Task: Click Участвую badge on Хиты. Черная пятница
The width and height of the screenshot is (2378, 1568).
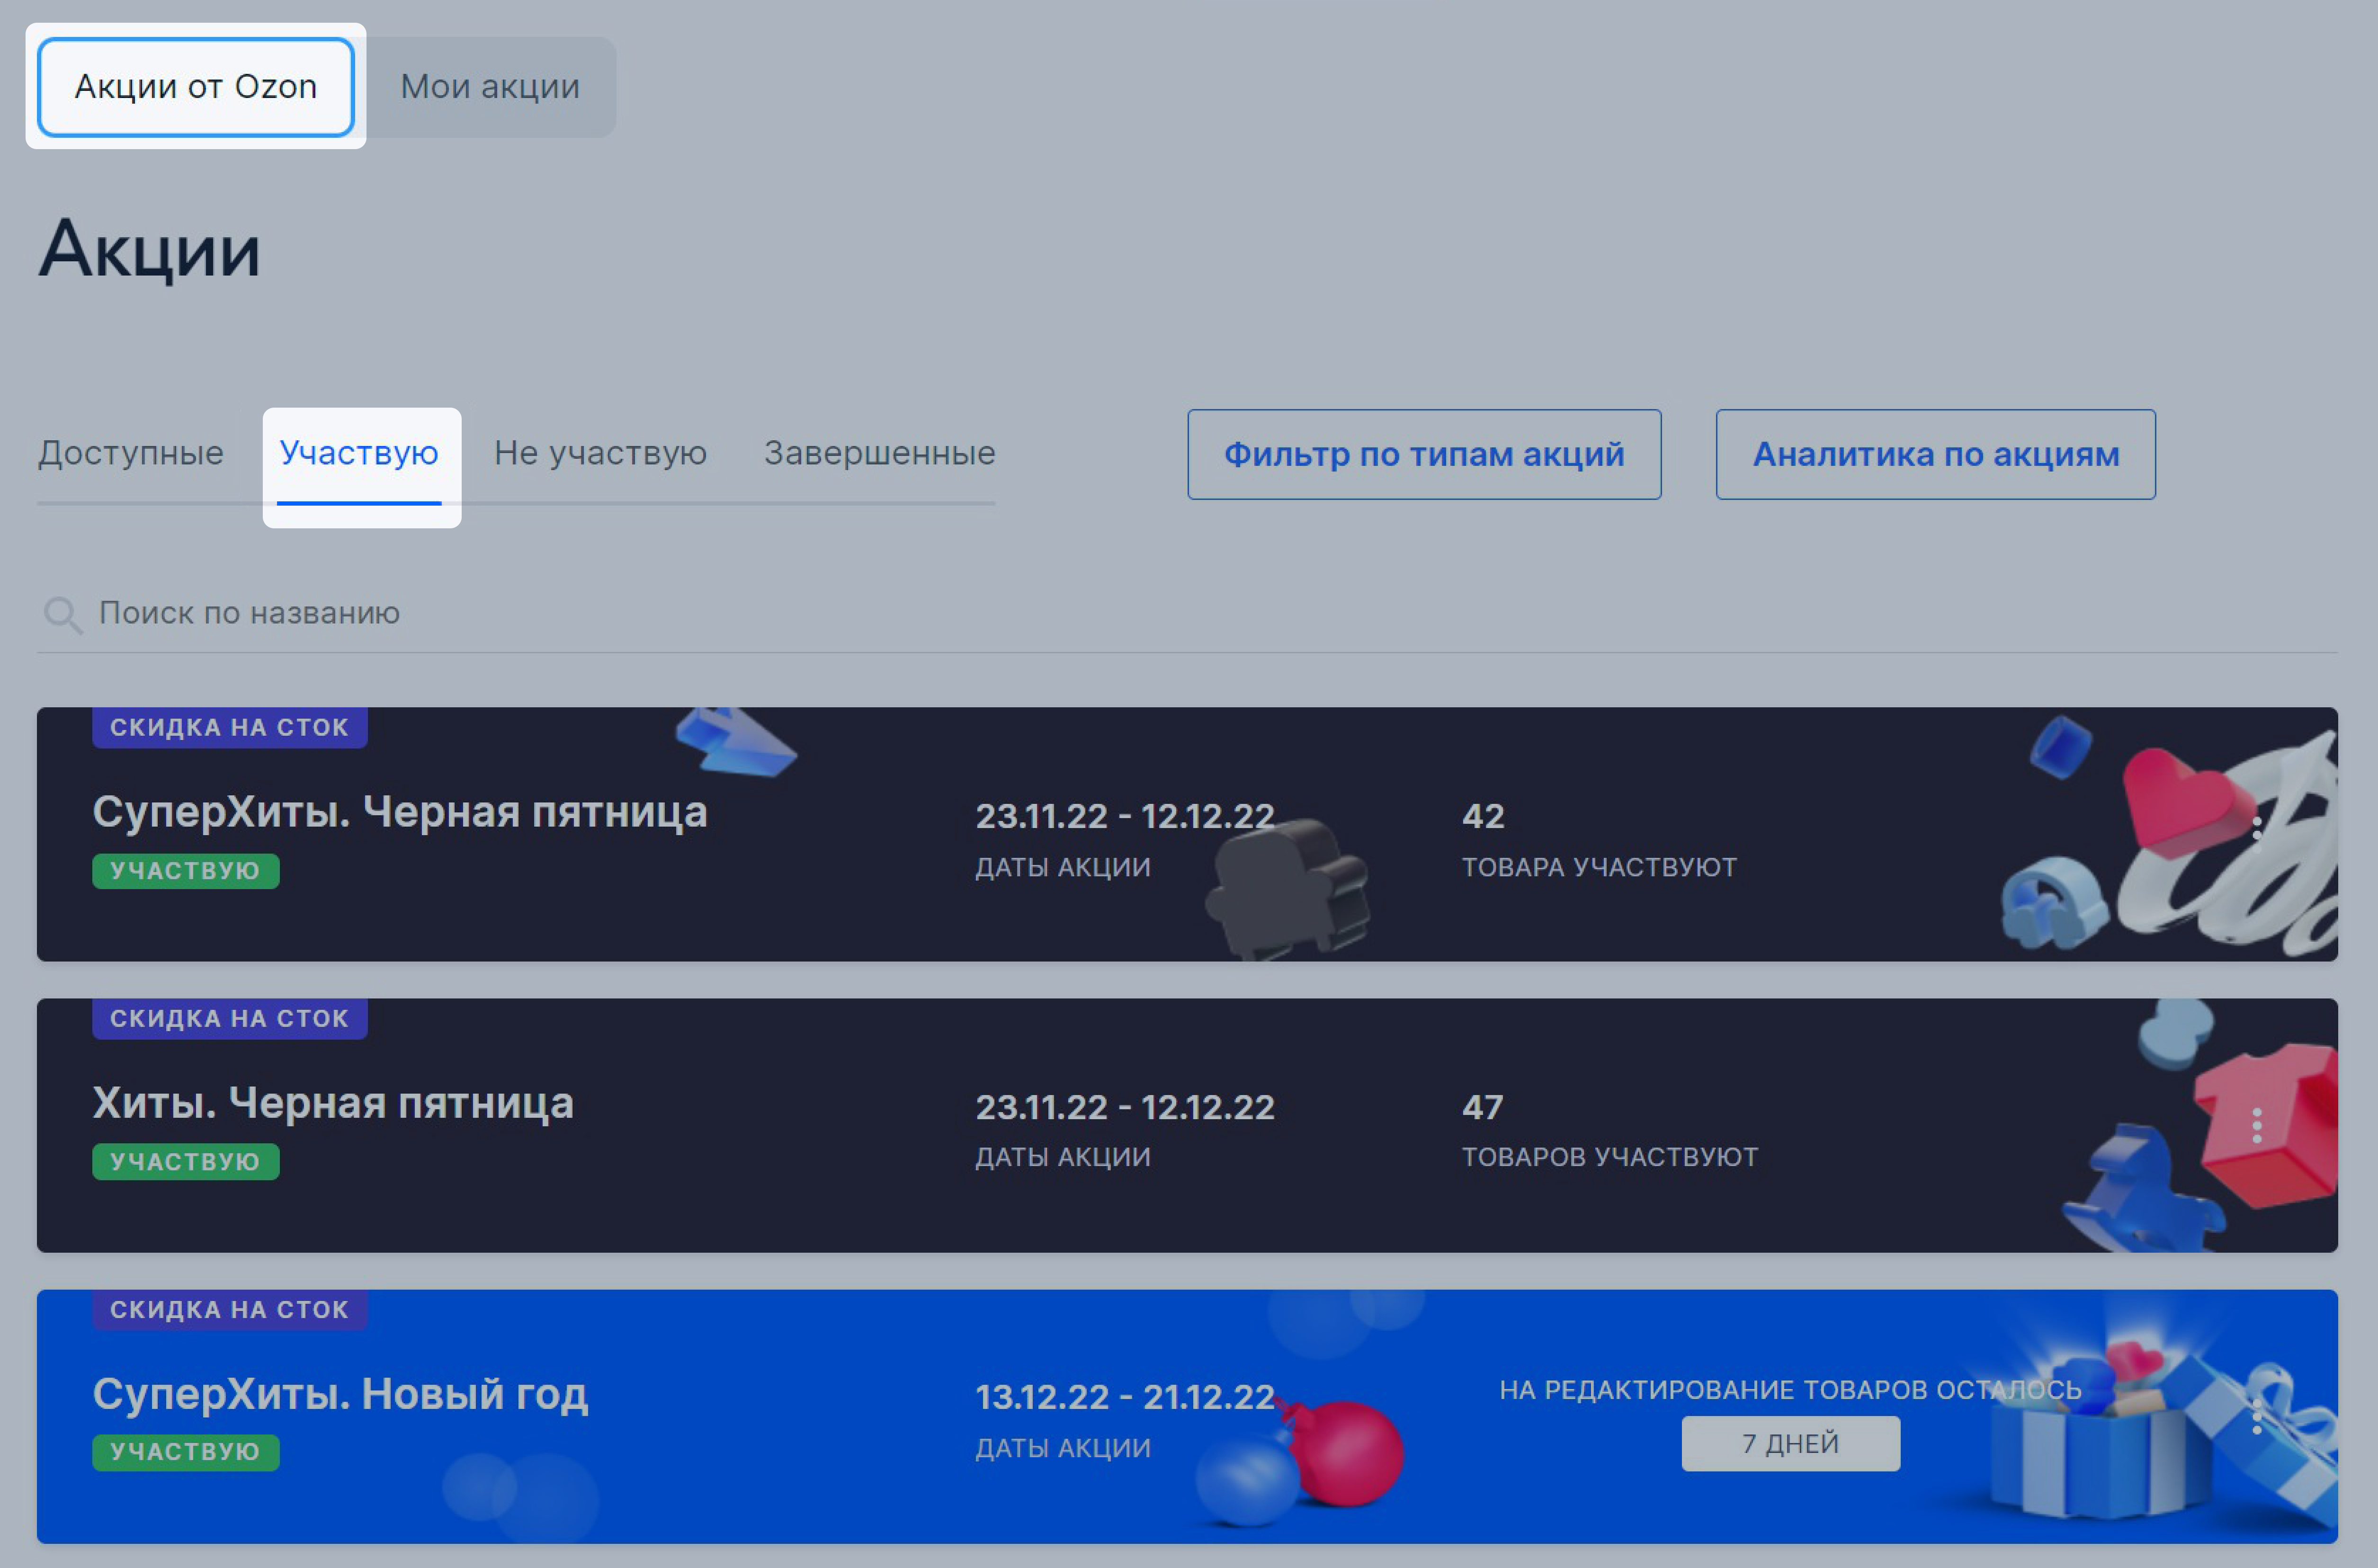Action: point(186,1162)
